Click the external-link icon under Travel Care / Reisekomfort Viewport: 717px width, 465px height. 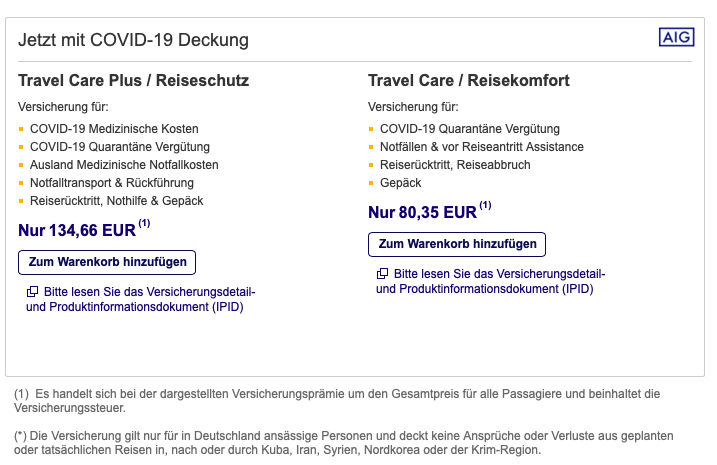pyautogui.click(x=382, y=274)
